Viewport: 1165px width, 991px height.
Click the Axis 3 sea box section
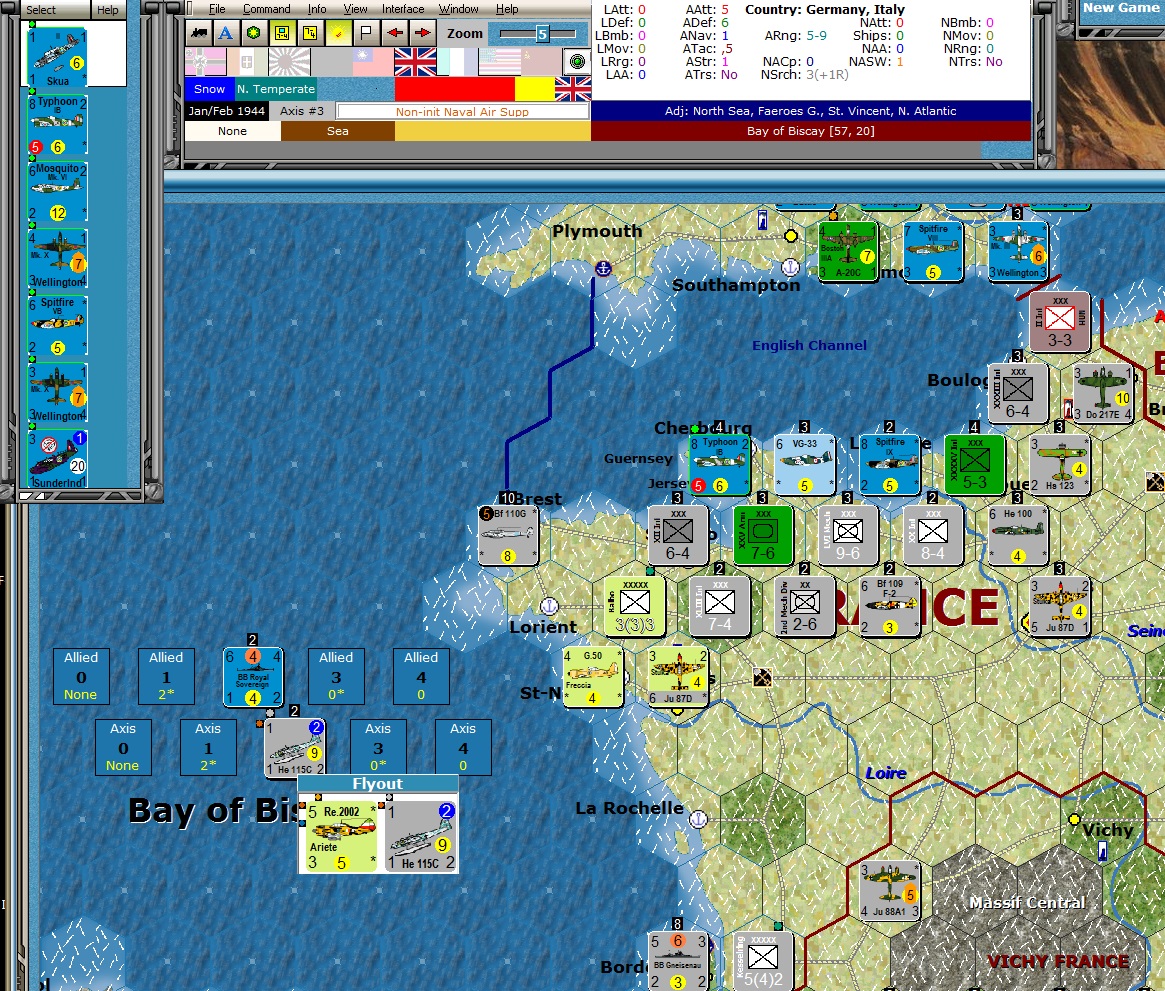(378, 747)
